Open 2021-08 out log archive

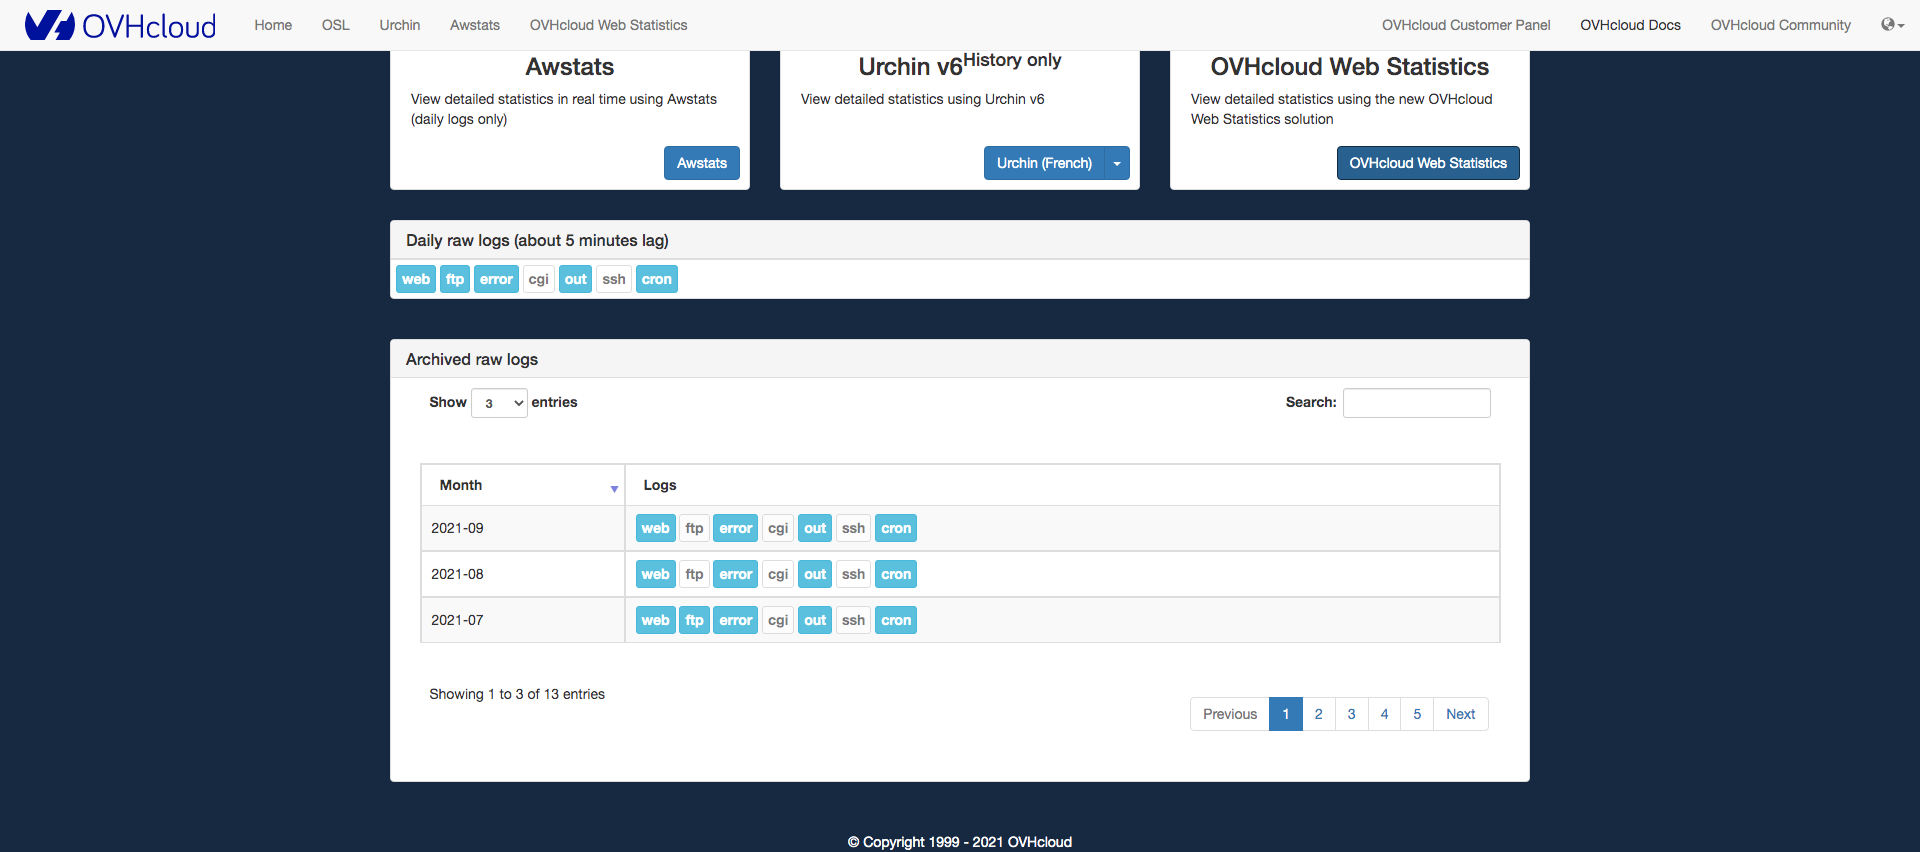(x=815, y=574)
